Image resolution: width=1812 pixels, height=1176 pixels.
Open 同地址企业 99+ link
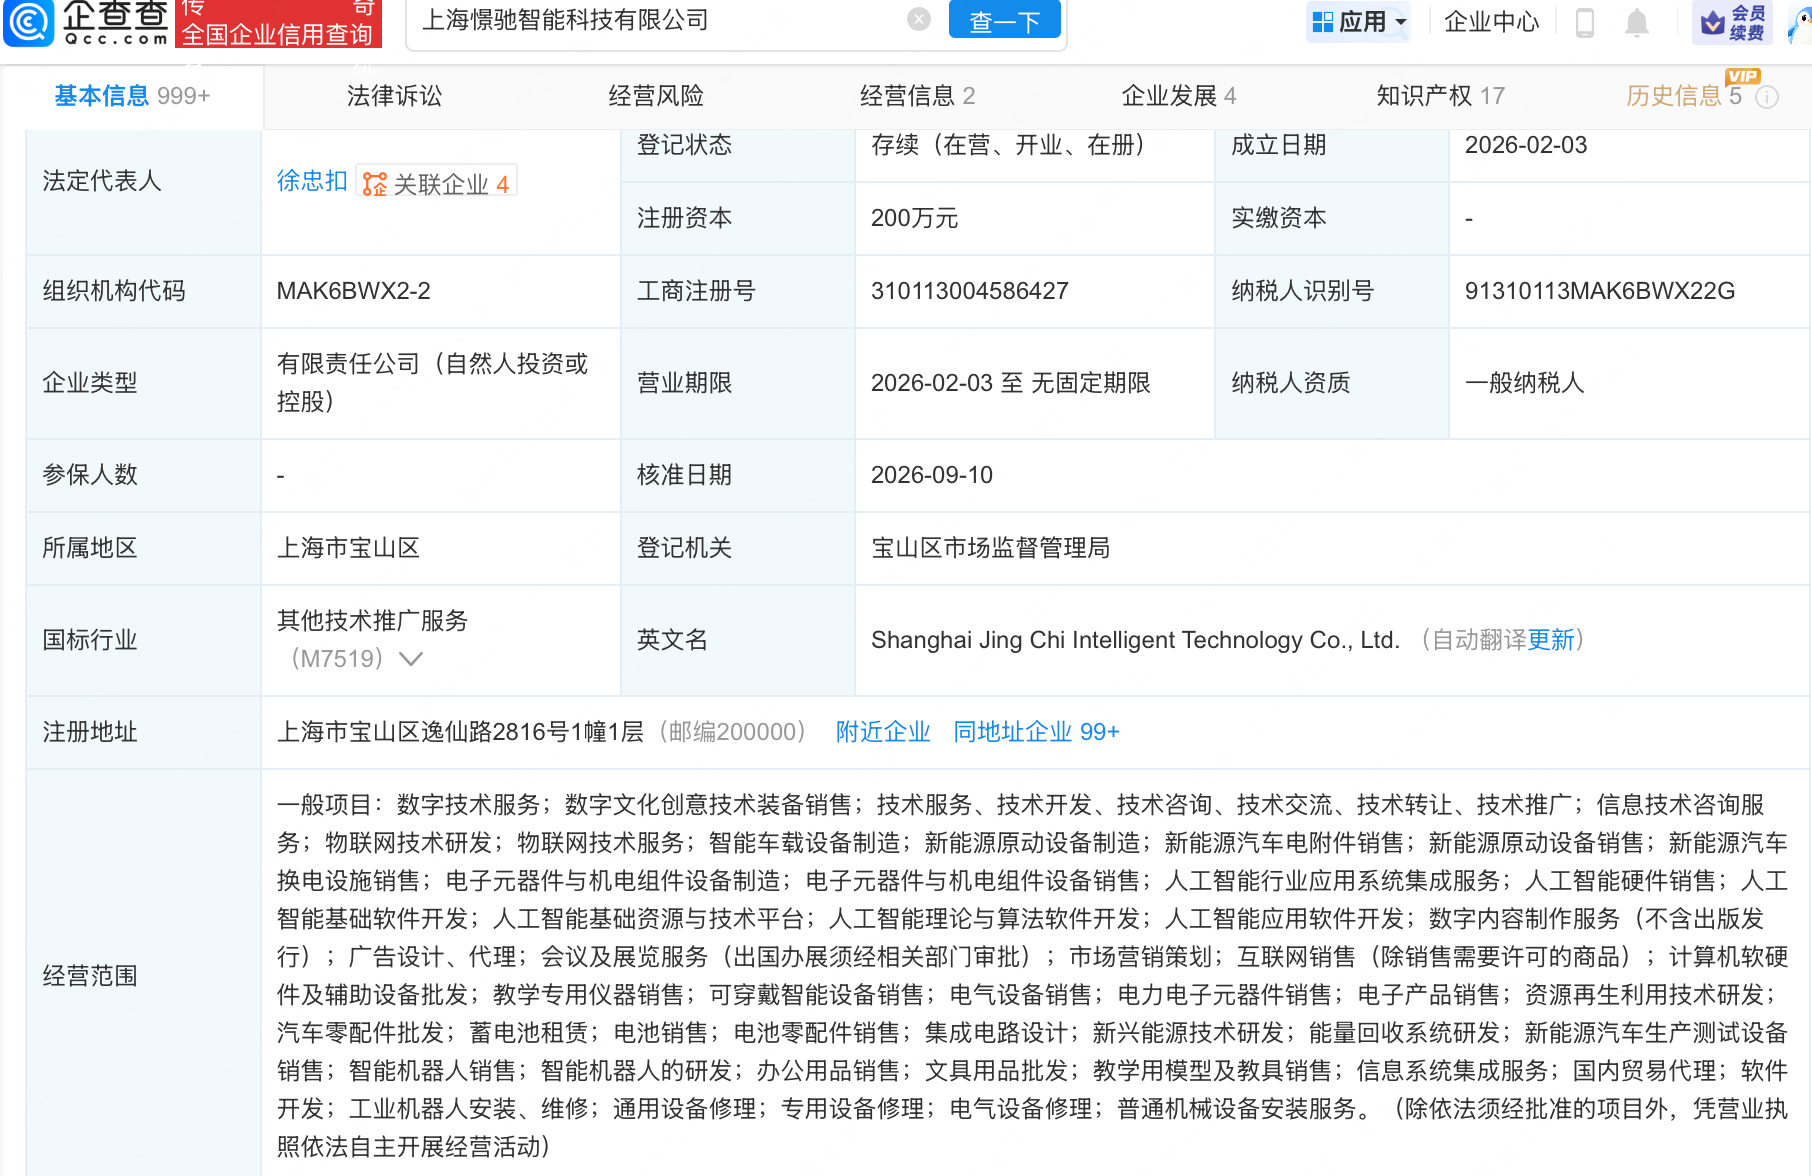(x=1036, y=732)
